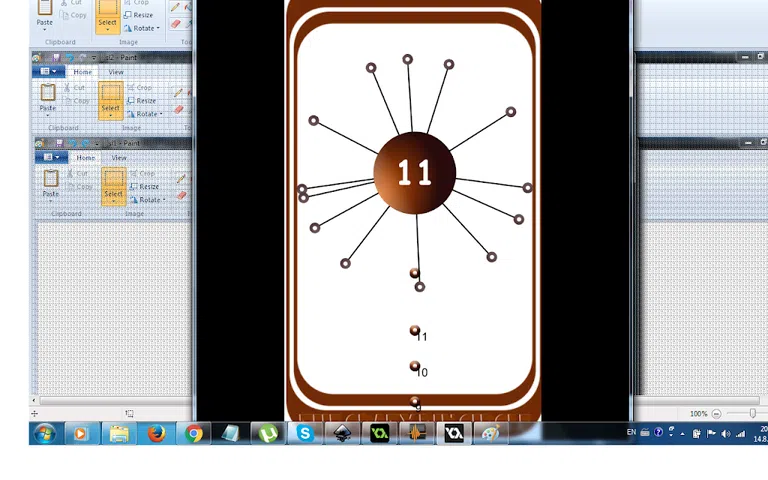
Task: Switch to Skype on the taskbar
Action: (x=305, y=433)
